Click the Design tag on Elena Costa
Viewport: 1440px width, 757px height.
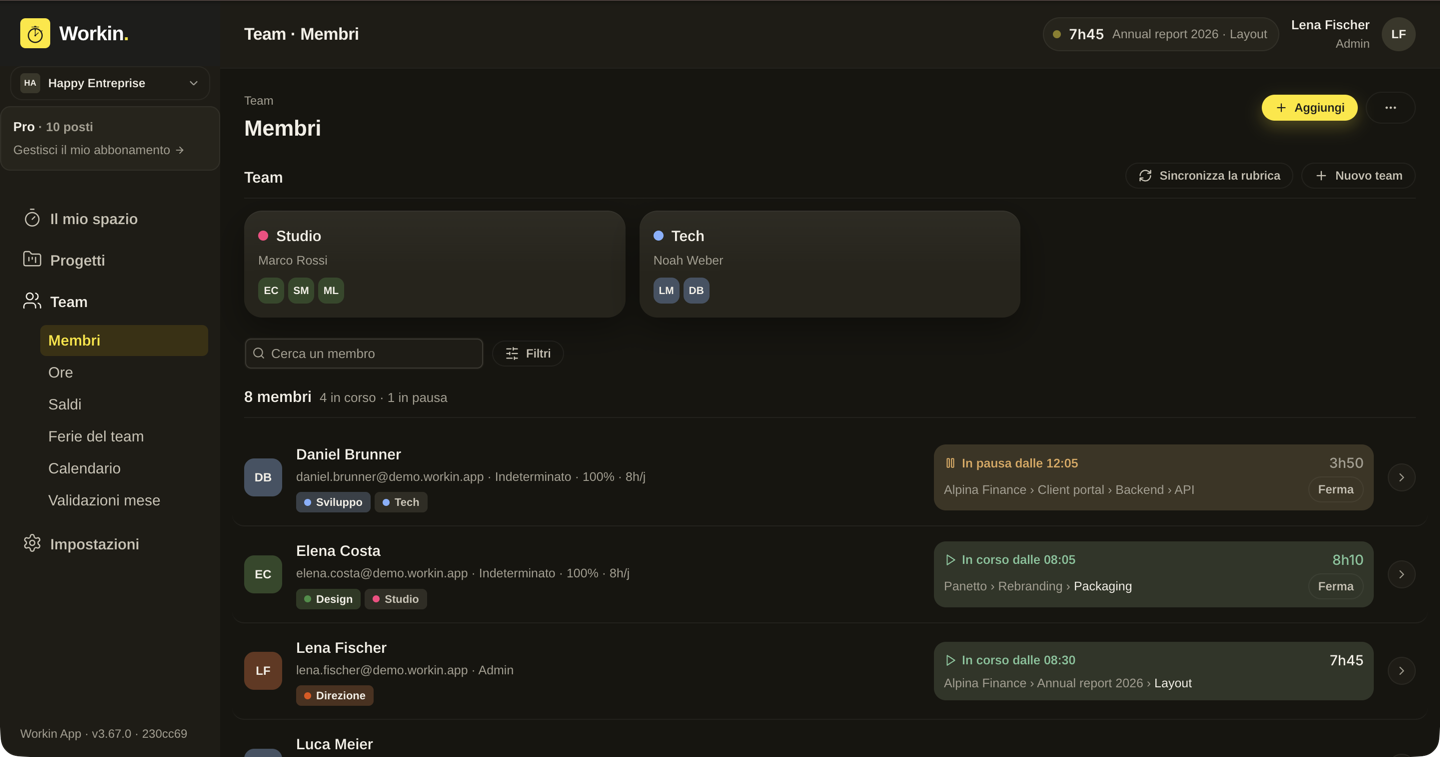(x=328, y=599)
